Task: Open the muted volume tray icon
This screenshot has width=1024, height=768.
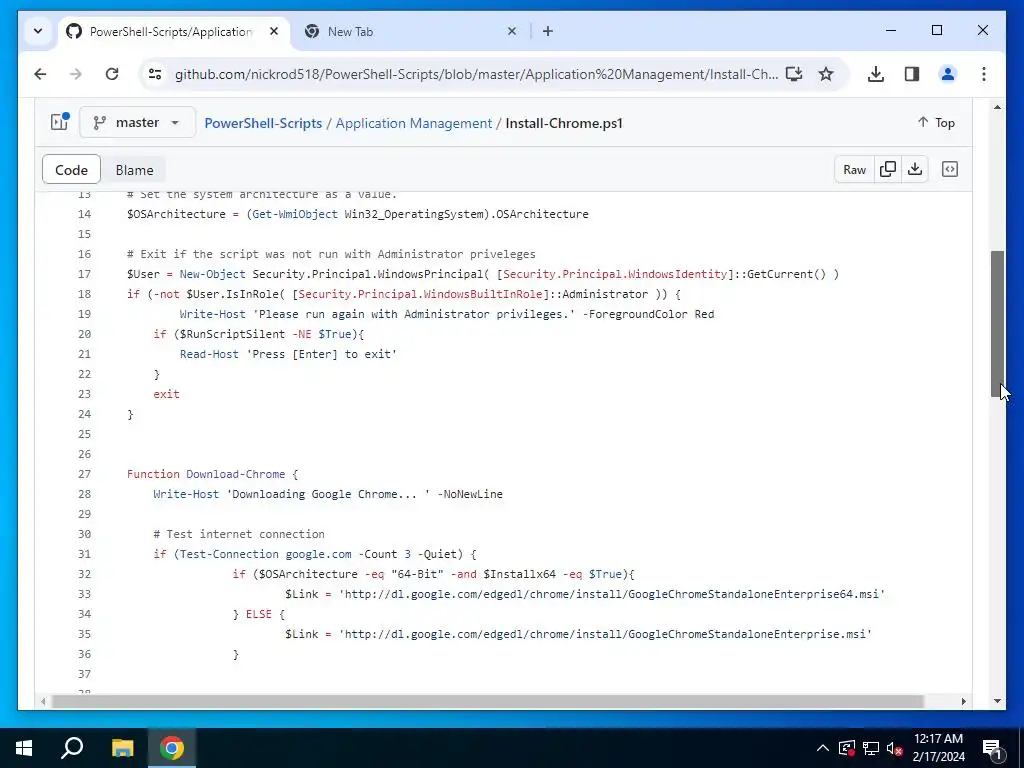Action: 894,748
